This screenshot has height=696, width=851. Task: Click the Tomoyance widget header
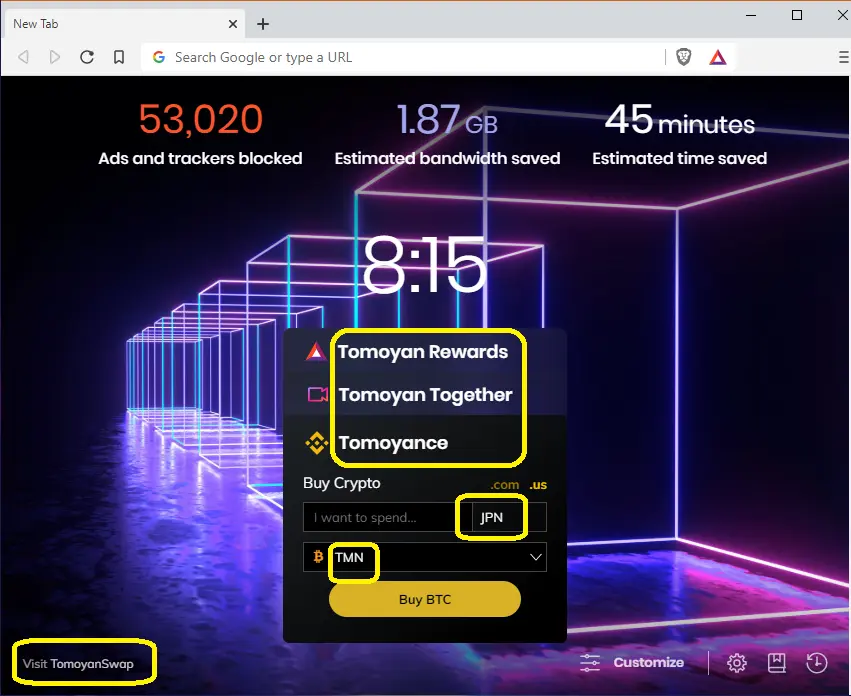[x=393, y=443]
